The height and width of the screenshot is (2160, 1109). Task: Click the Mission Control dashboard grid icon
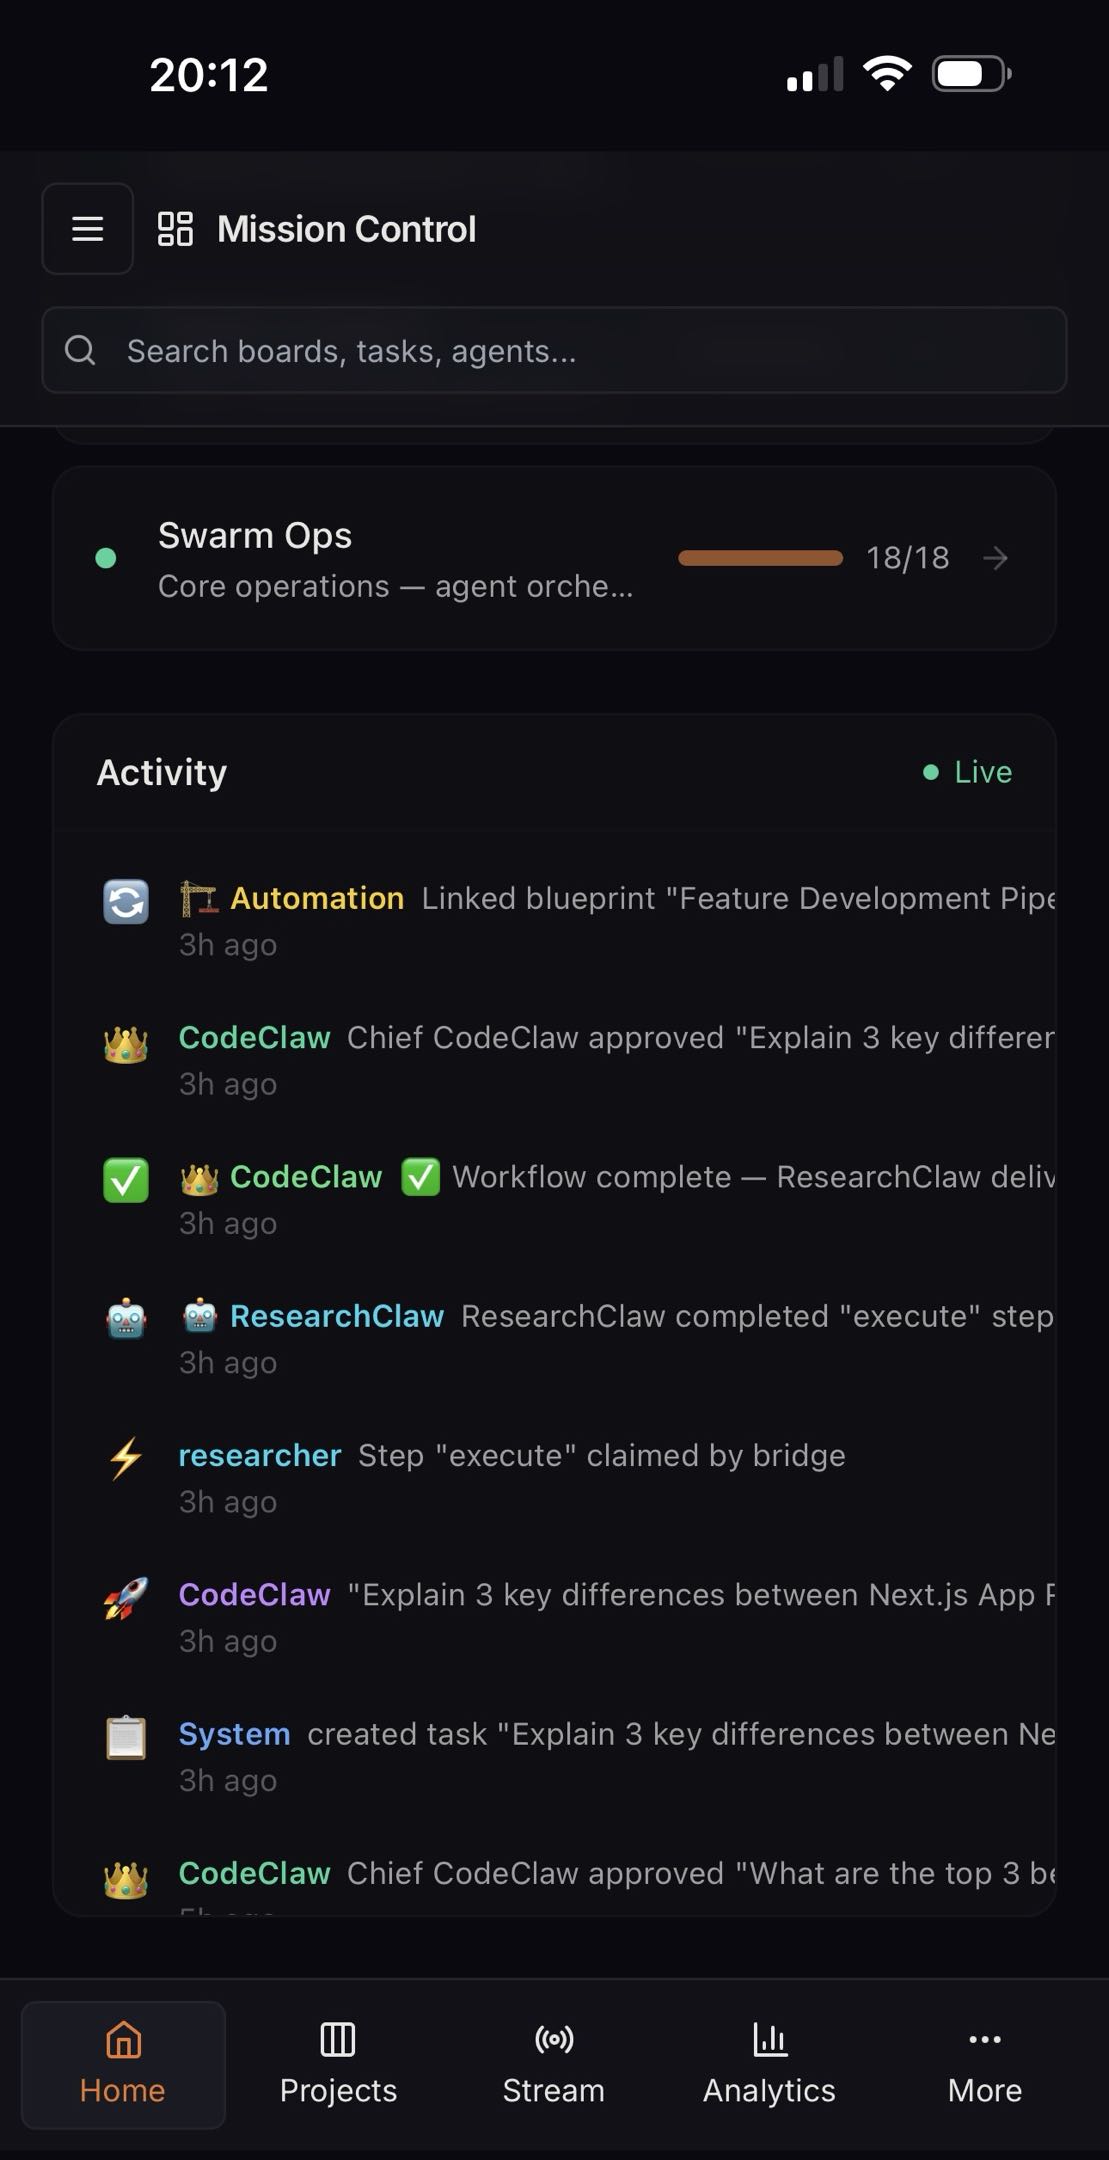pos(176,228)
